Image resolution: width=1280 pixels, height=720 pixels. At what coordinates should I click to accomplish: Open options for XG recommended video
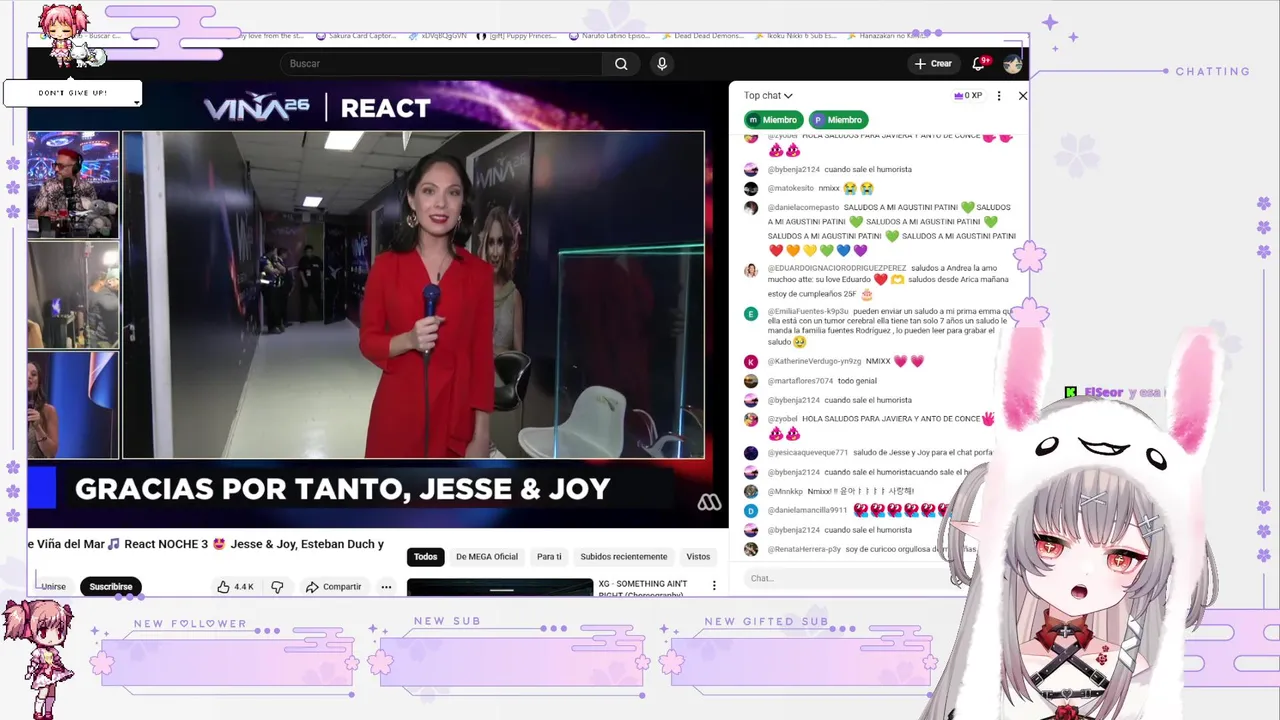point(714,585)
